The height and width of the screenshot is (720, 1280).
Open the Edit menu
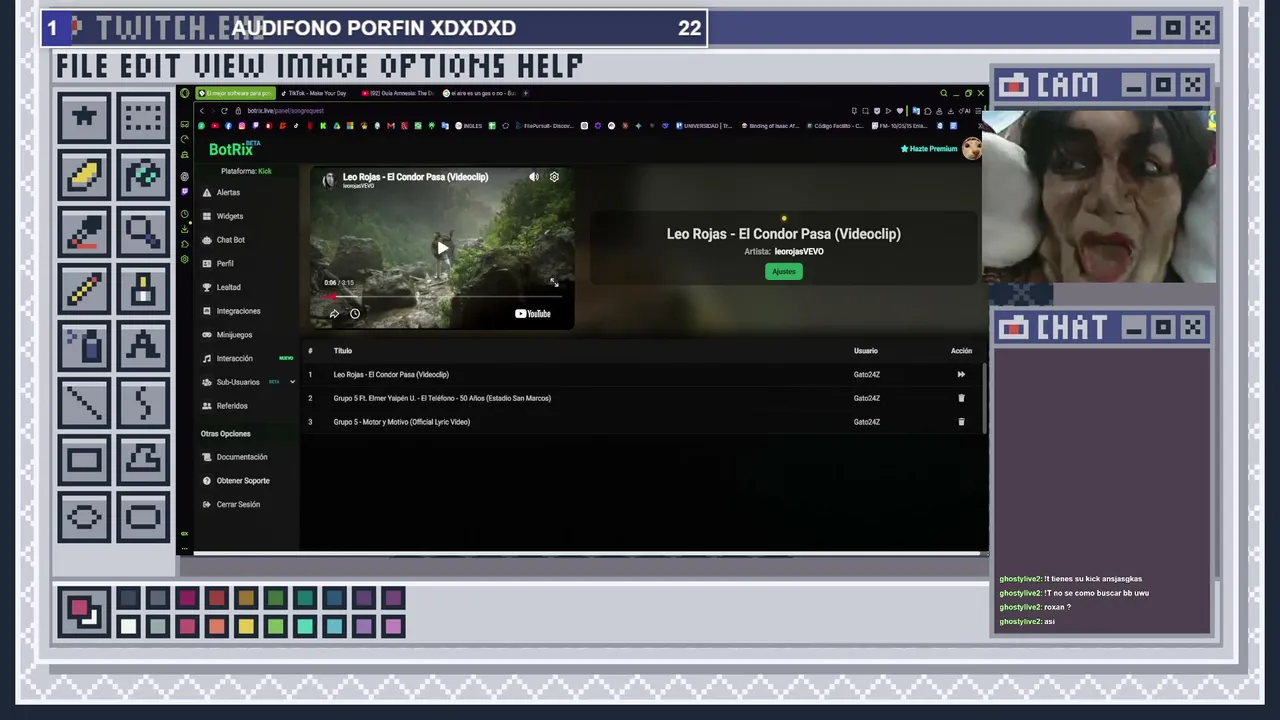click(153, 66)
